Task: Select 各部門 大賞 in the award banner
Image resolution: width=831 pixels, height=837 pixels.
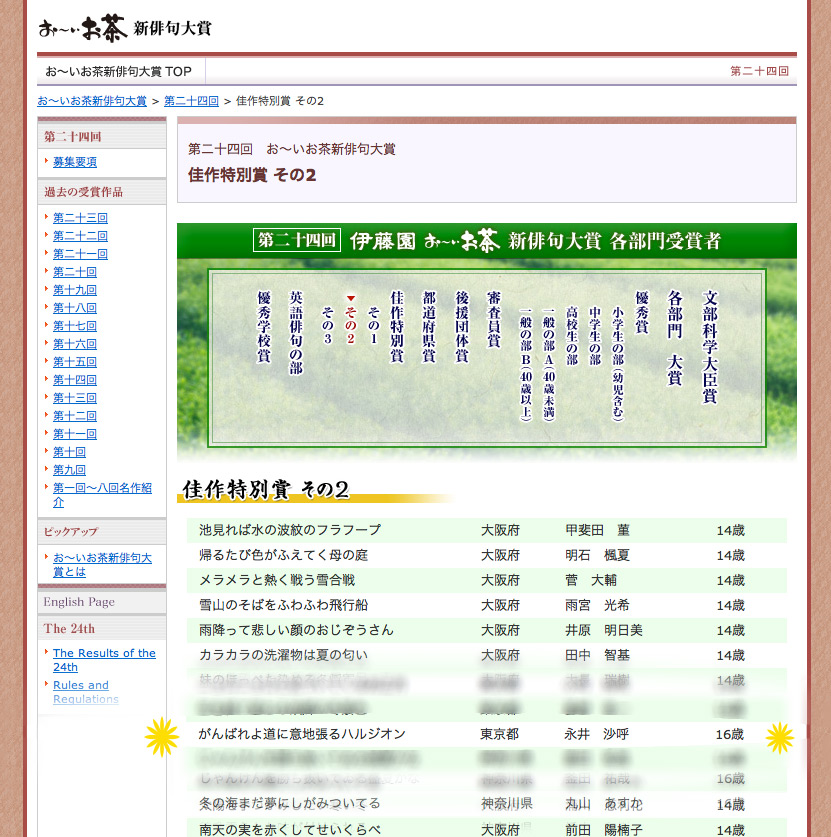Action: point(675,337)
